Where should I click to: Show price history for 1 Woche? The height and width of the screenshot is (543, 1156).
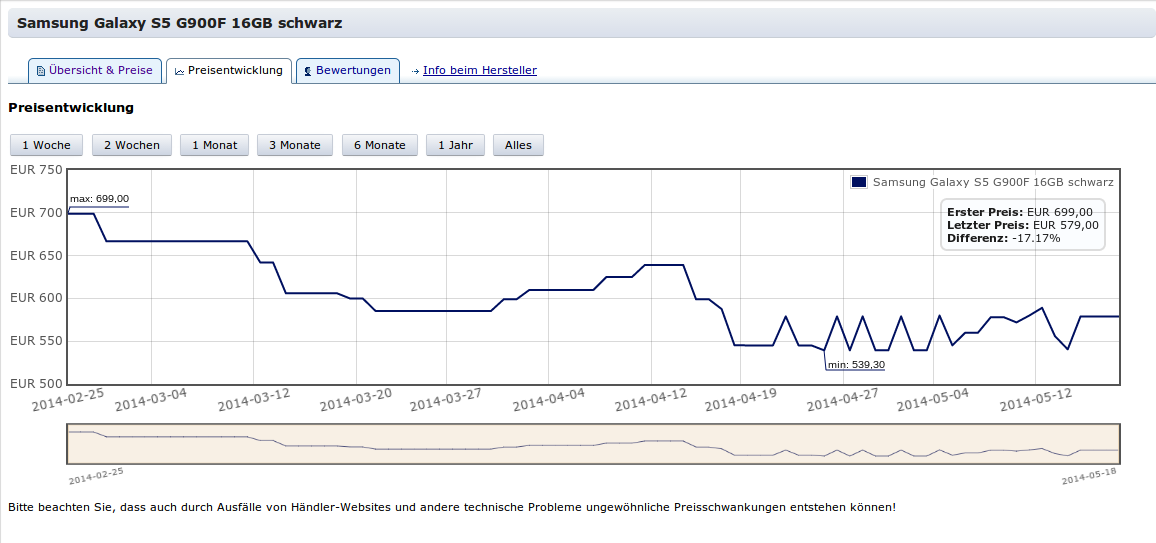[x=46, y=145]
